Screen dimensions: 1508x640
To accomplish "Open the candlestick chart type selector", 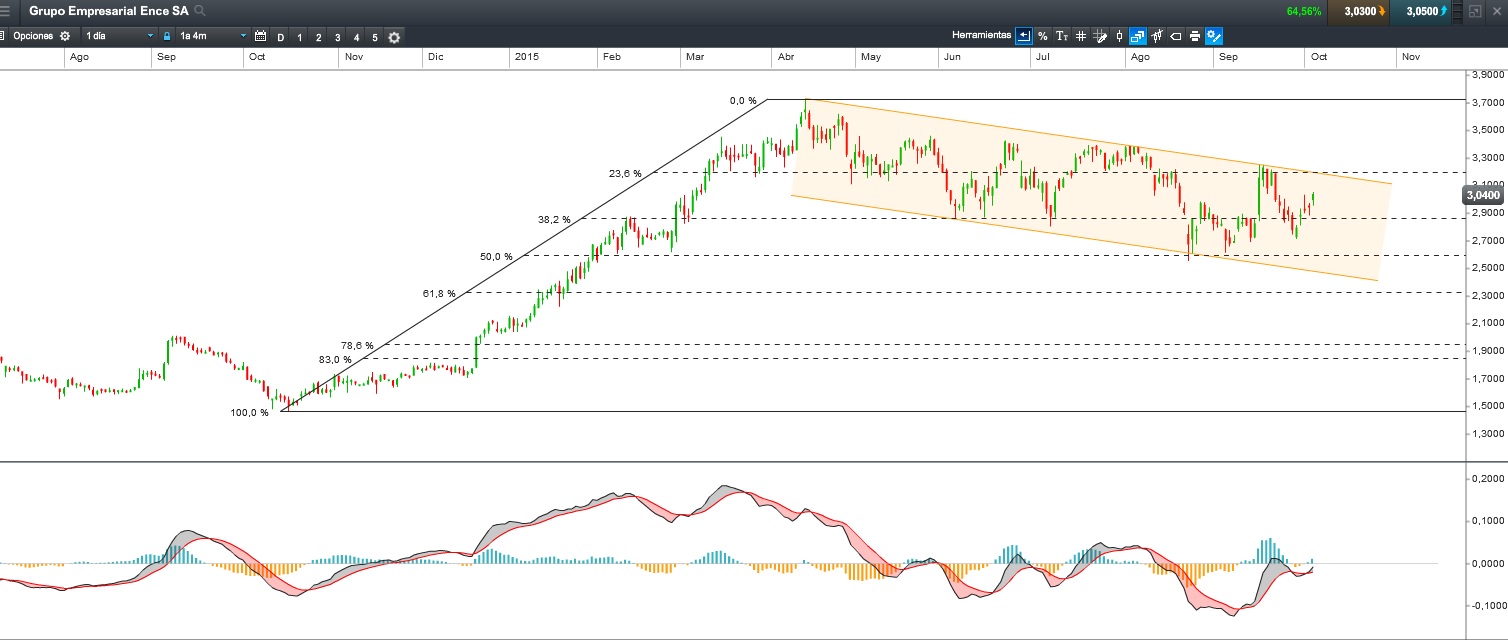I will 1119,36.
